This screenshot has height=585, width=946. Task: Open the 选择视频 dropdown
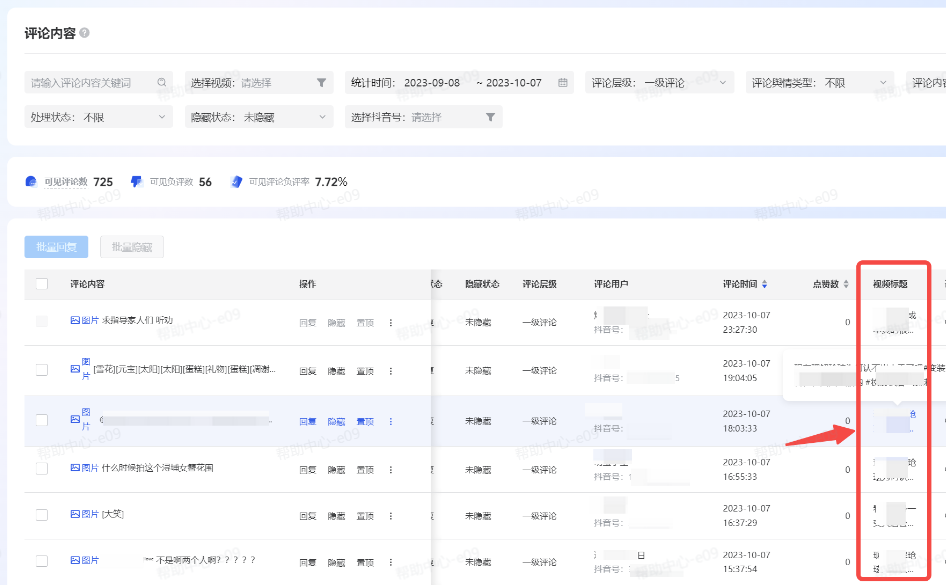(x=259, y=82)
